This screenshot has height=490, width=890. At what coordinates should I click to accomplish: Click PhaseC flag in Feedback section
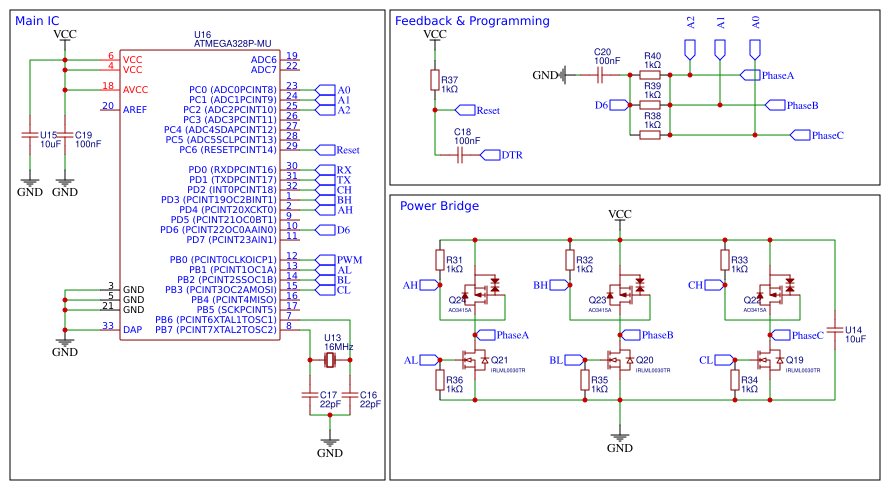pos(800,135)
